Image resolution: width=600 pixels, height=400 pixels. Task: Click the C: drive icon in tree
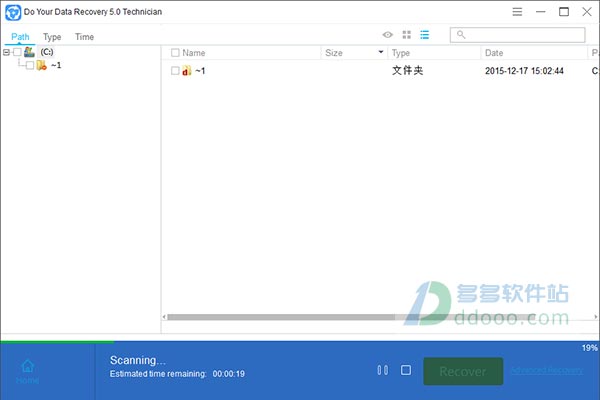coord(29,52)
